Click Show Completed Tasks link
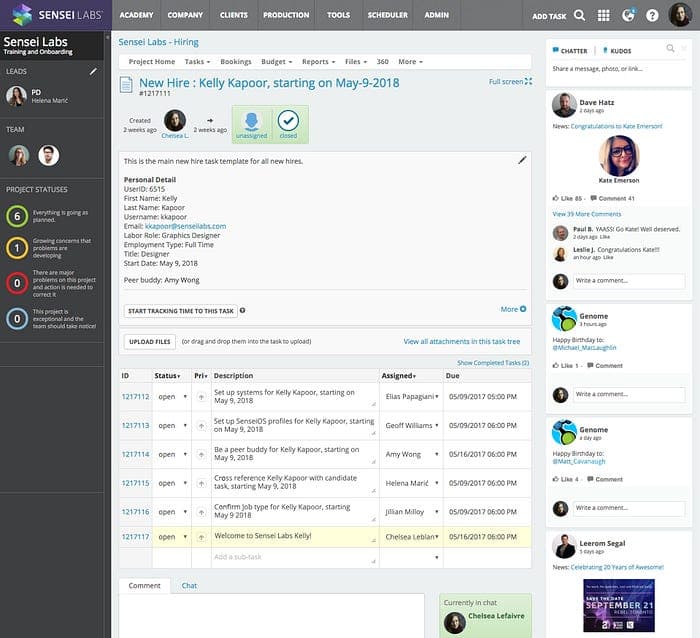 tap(493, 363)
